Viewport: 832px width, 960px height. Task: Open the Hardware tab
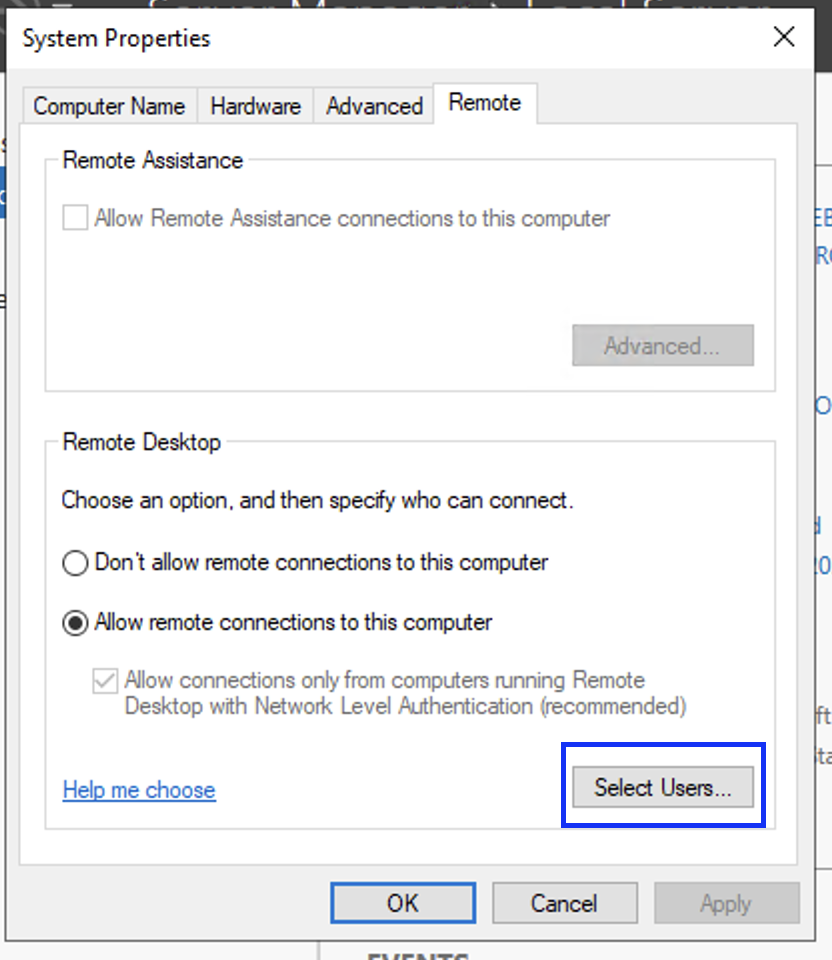point(255,106)
